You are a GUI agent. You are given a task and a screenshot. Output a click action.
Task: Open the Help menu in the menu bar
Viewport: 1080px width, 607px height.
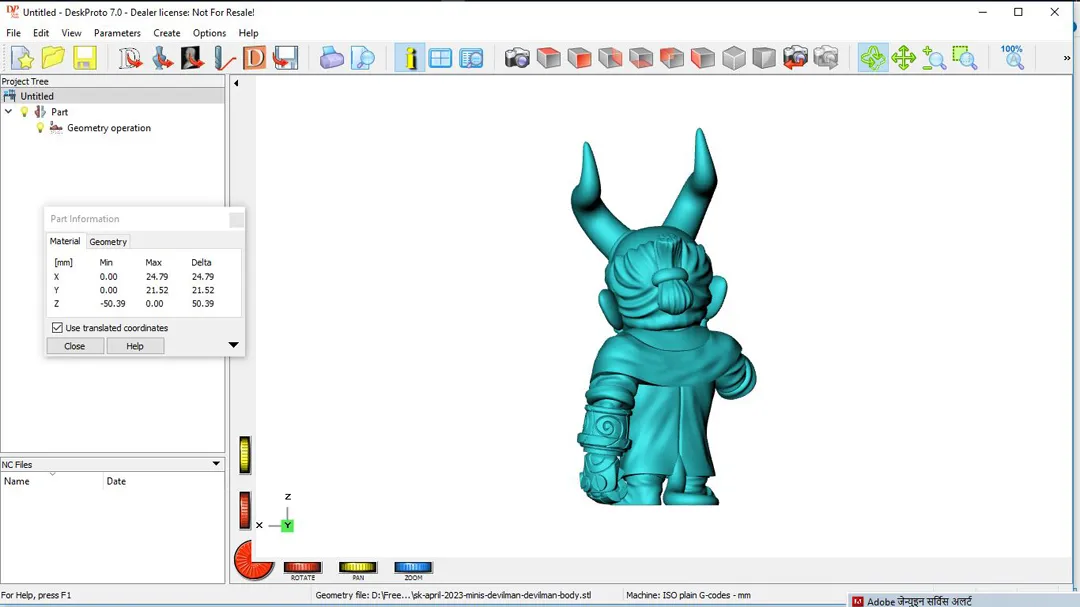click(x=248, y=33)
